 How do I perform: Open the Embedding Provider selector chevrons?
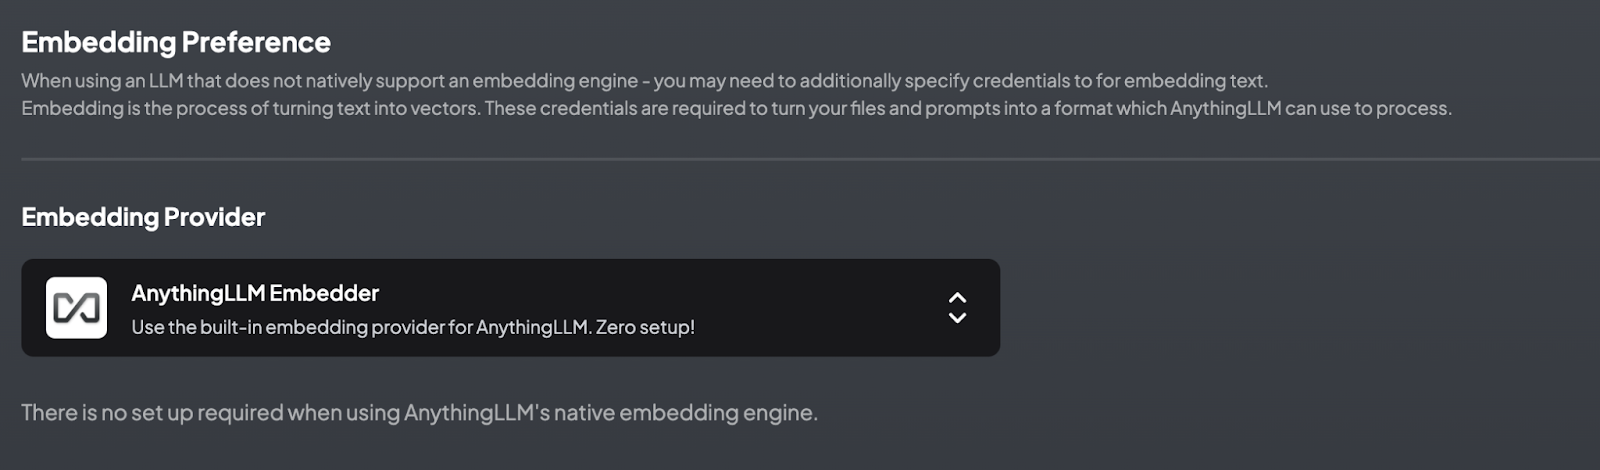click(957, 308)
